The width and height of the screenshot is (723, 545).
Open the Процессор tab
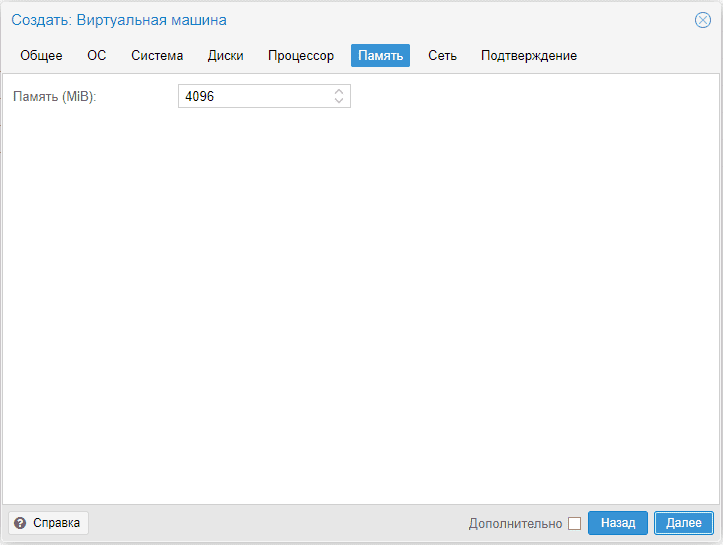point(301,56)
